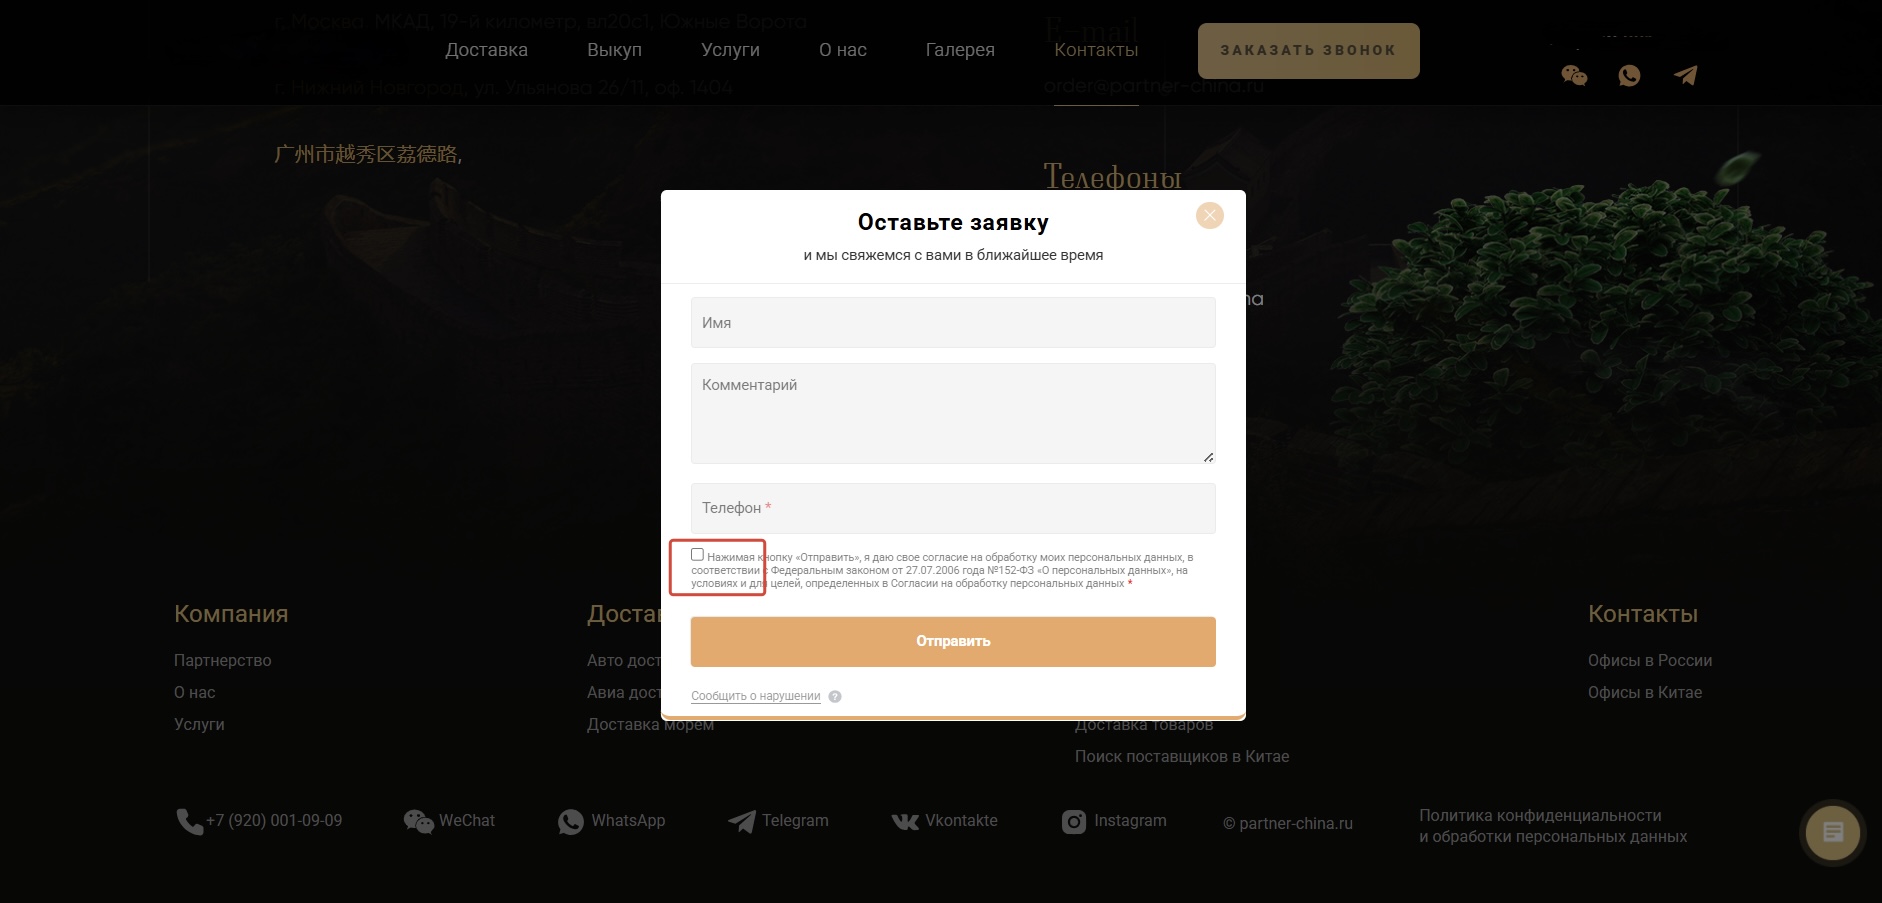Click the Телефон input field
Viewport: 1882px width, 903px height.
[x=953, y=508]
